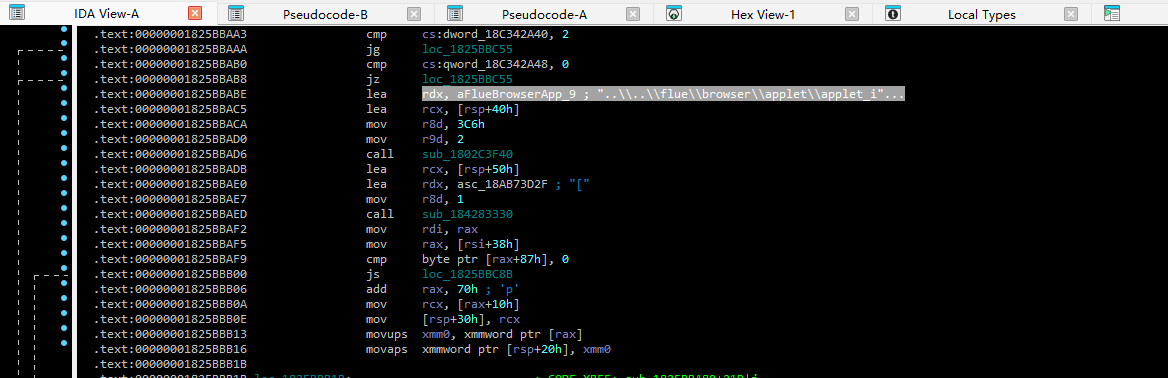Close the IDA View-A tab
Screen dimensions: 1168x378
(195, 13)
